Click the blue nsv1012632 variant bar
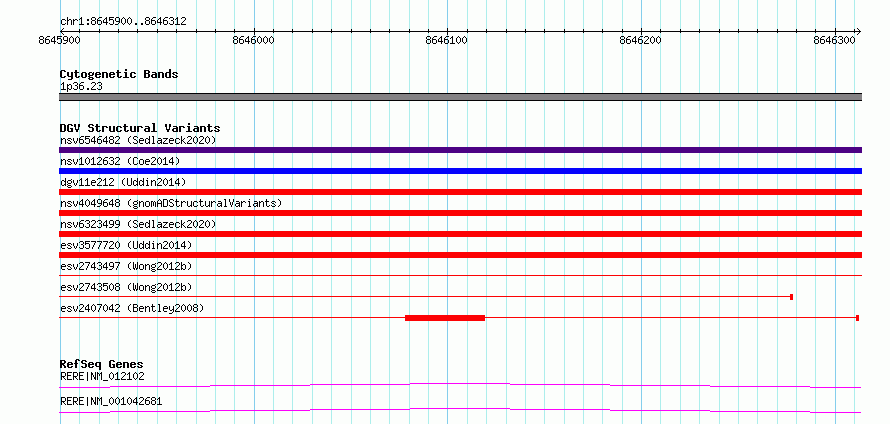 (x=460, y=171)
